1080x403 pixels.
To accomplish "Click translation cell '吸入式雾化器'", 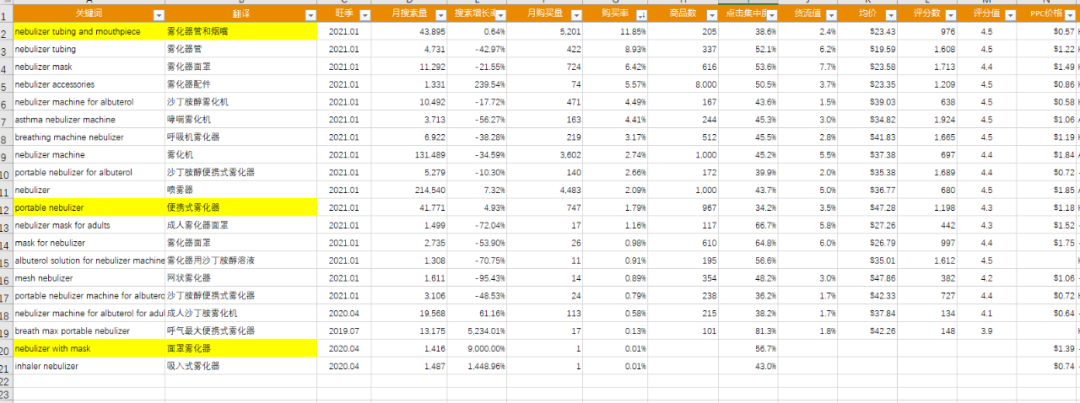I will [x=241, y=366].
